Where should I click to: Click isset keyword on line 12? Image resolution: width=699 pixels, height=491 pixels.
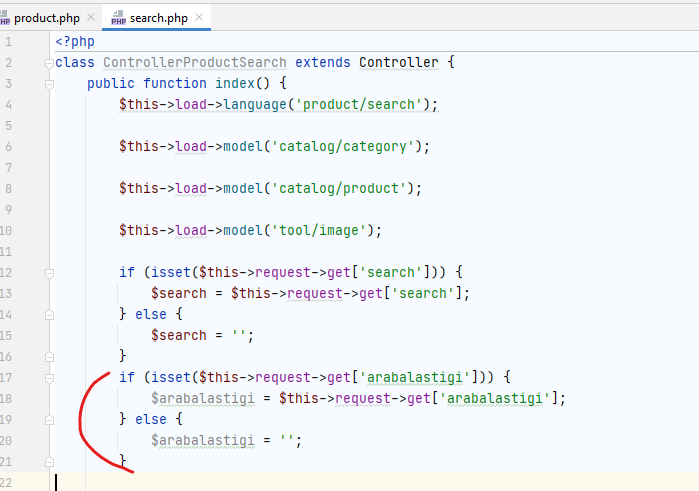[171, 272]
